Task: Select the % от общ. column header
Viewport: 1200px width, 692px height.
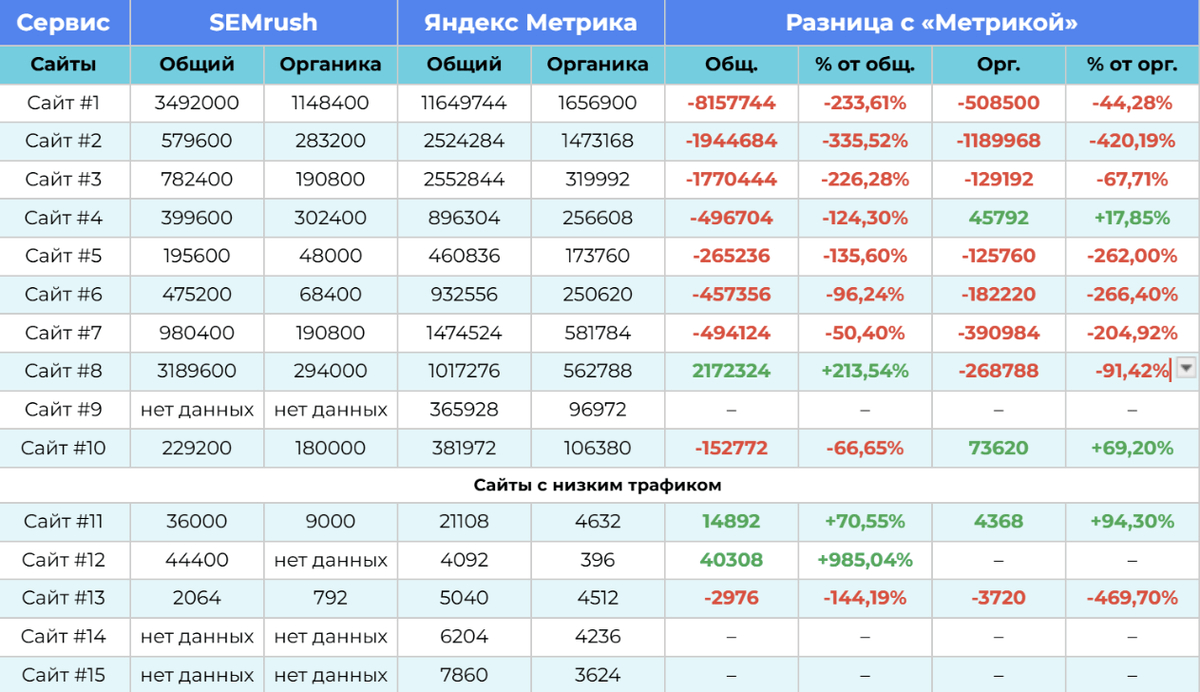Action: click(865, 65)
